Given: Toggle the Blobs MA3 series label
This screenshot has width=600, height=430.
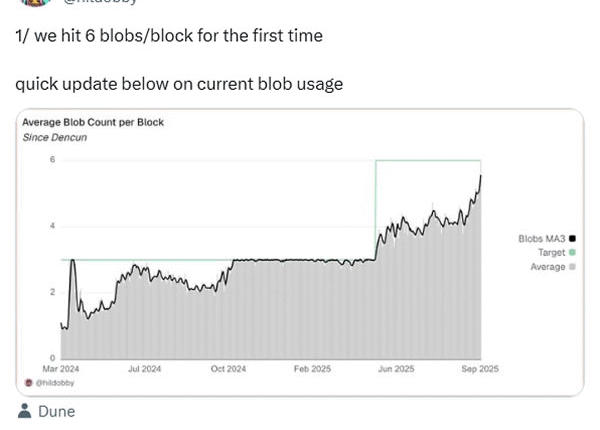Looking at the screenshot, I should tap(542, 239).
